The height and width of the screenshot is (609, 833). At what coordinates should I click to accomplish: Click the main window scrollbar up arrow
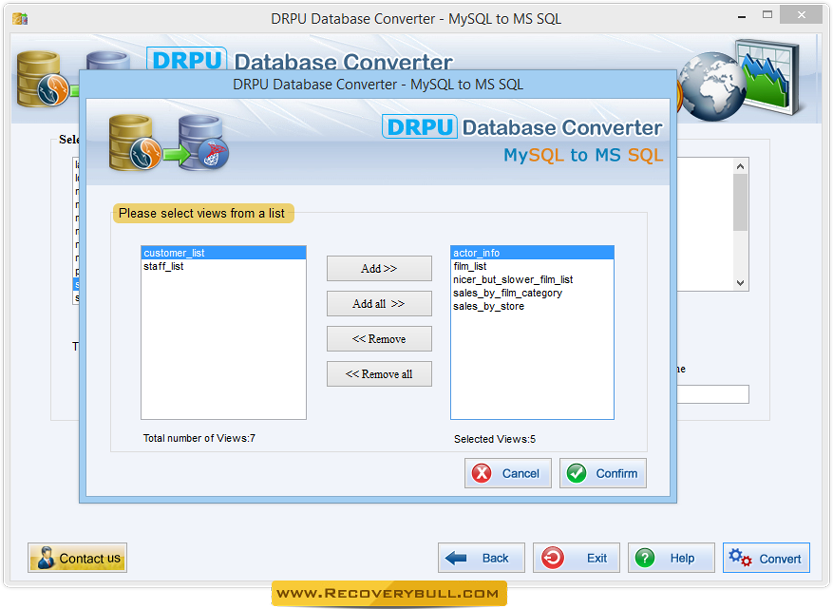pos(741,166)
